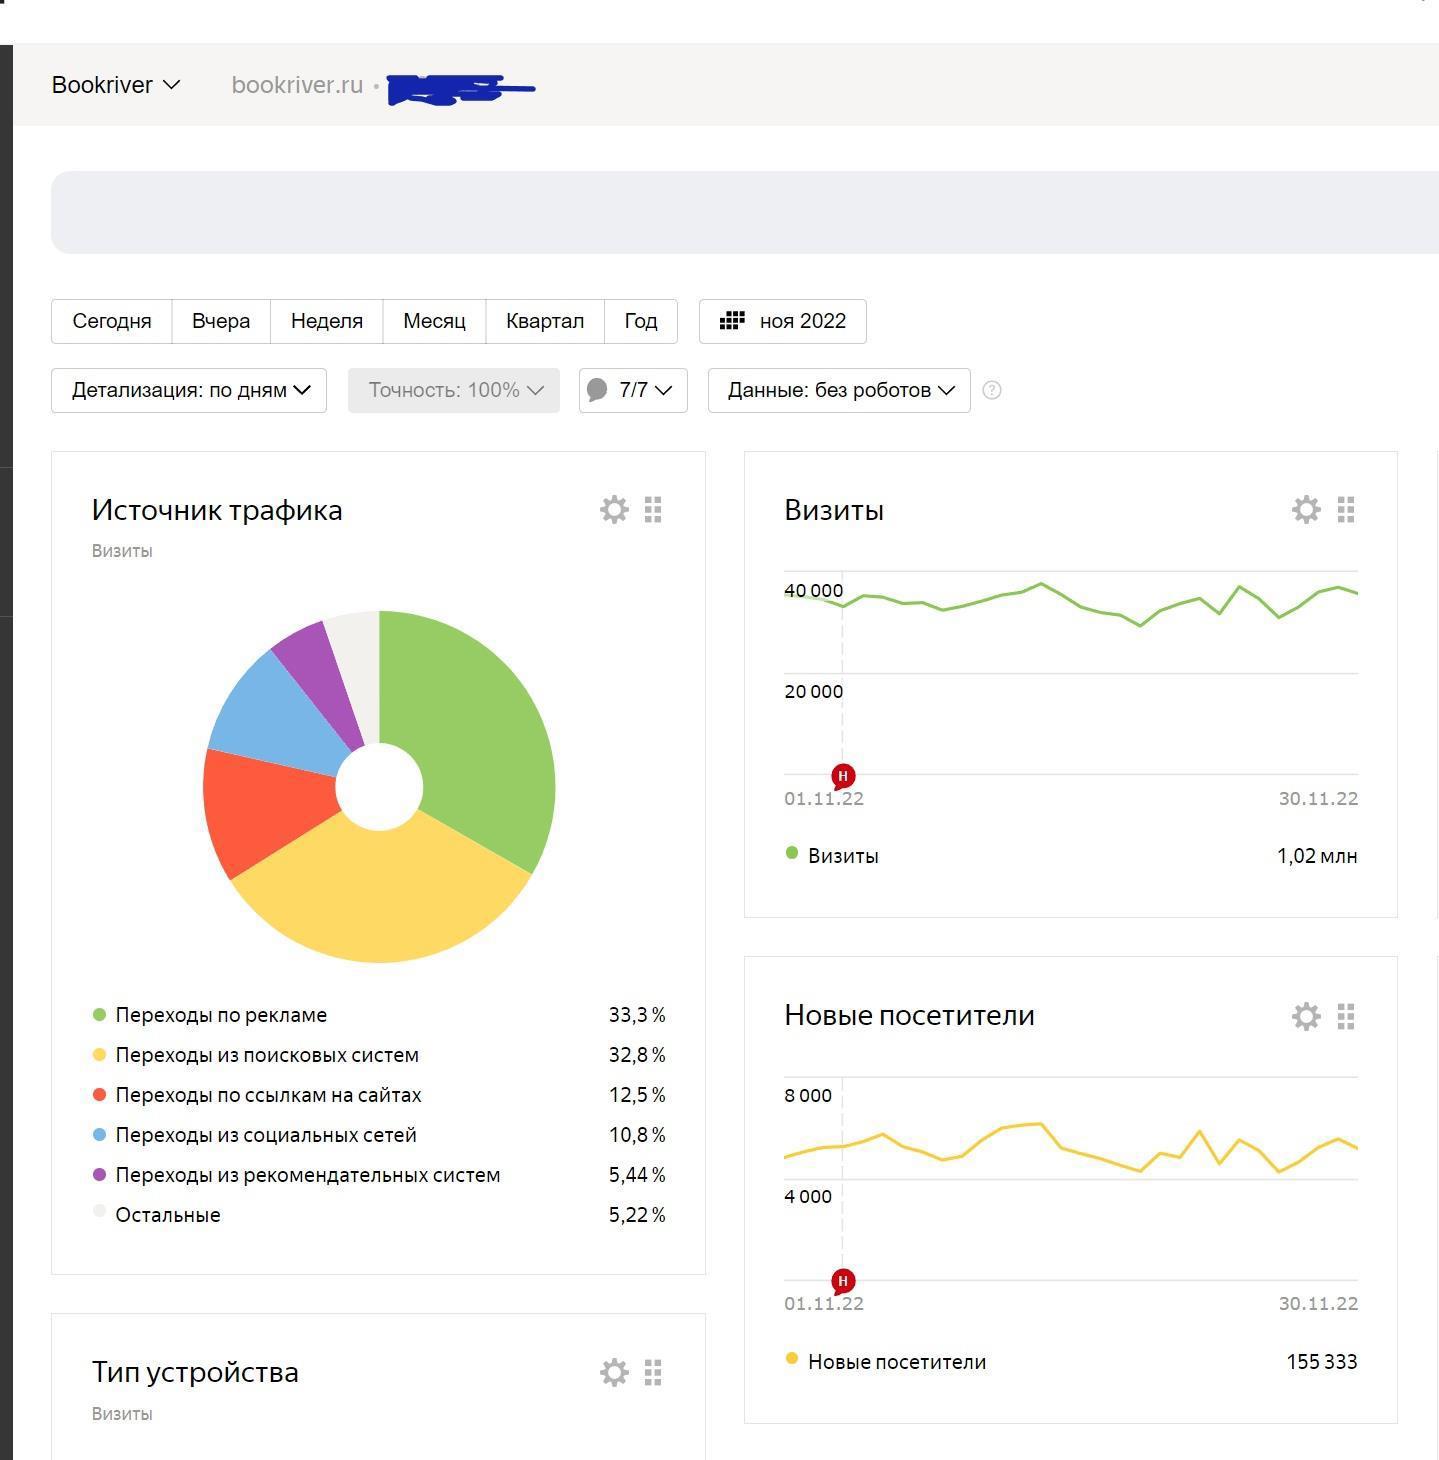Open Данные: без роботов dropdown
Image resolution: width=1439 pixels, height=1460 pixels.
[x=839, y=391]
